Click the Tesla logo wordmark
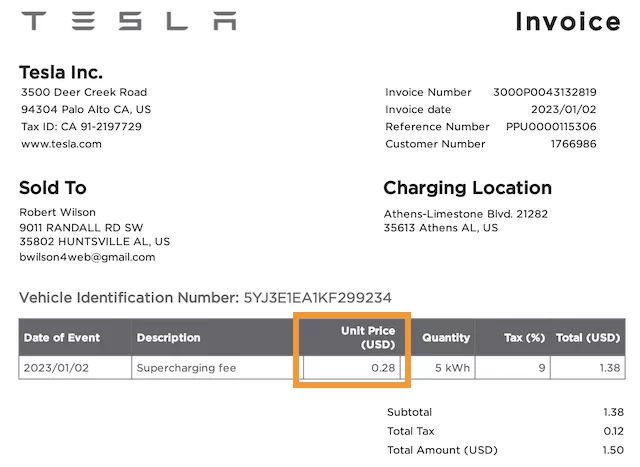 point(129,21)
